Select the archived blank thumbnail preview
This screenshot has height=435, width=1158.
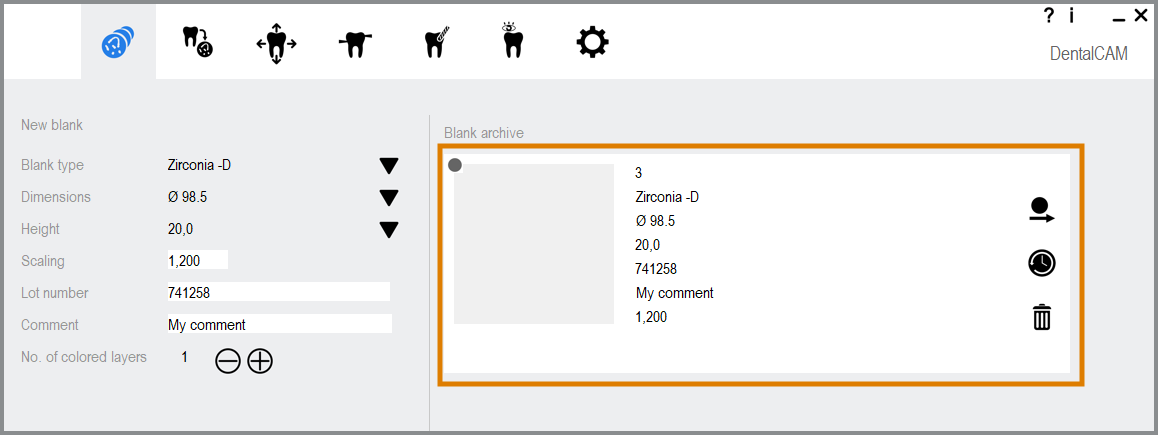click(534, 244)
